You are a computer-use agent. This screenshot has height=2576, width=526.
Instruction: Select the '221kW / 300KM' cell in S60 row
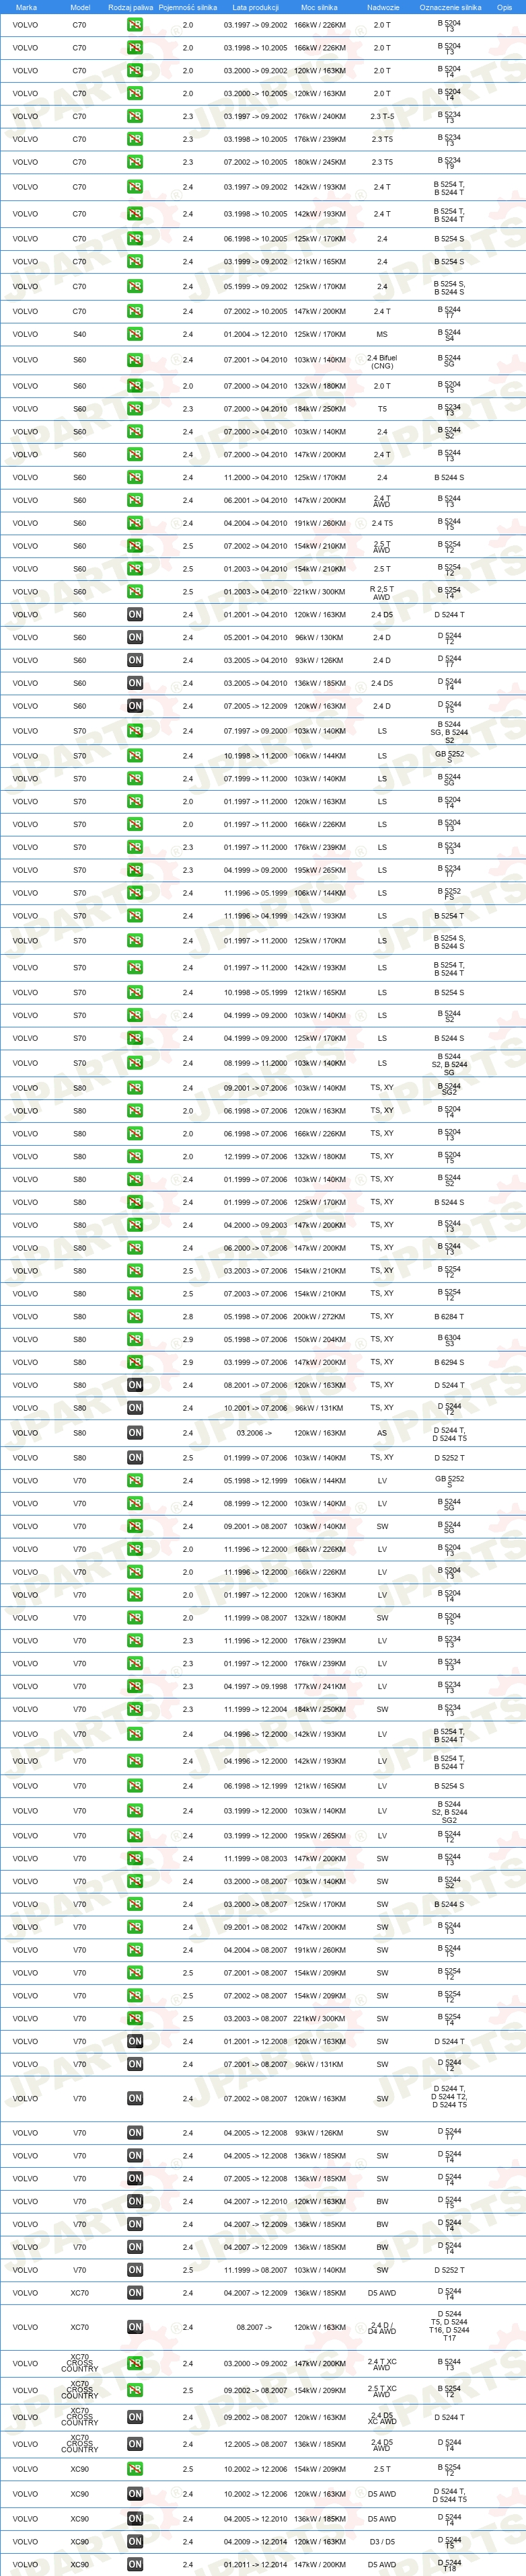320,592
